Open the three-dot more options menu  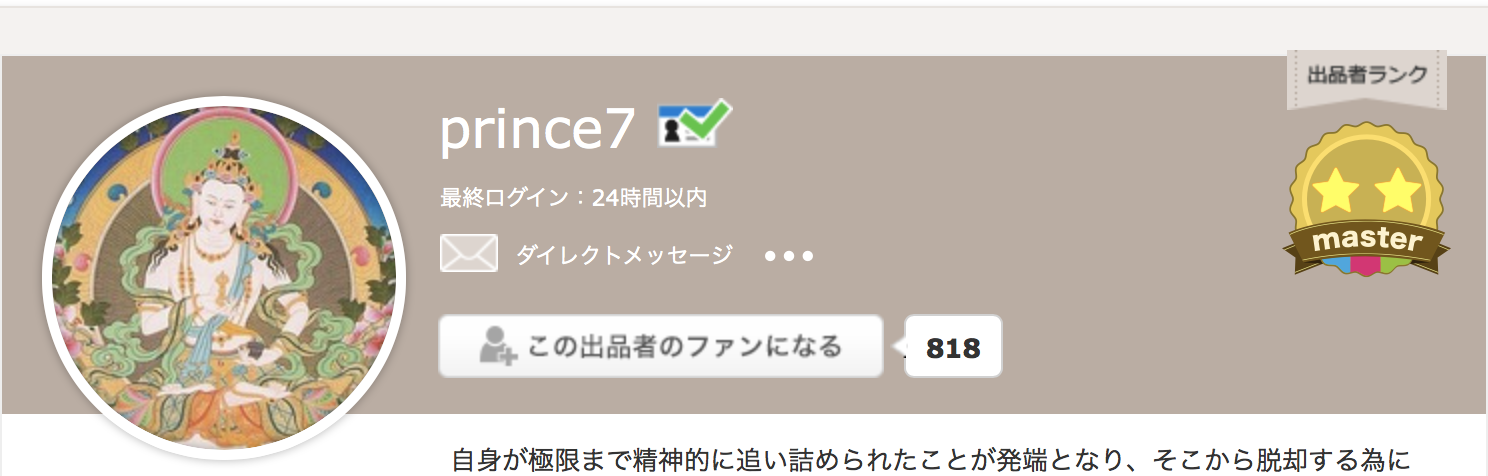click(x=788, y=256)
